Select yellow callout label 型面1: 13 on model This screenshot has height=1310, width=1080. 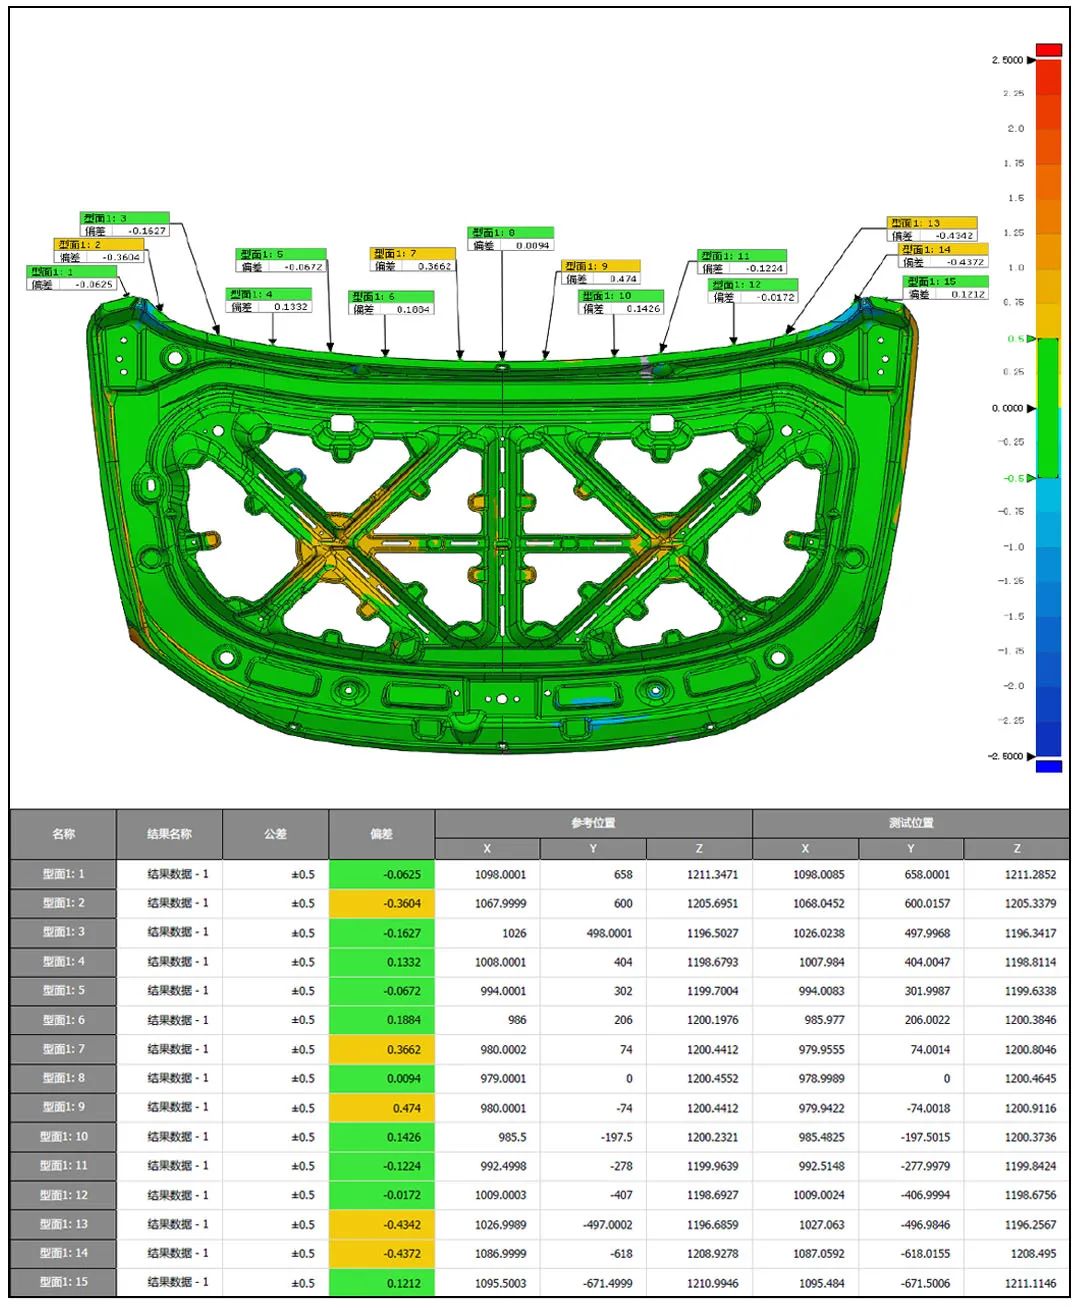click(x=932, y=223)
